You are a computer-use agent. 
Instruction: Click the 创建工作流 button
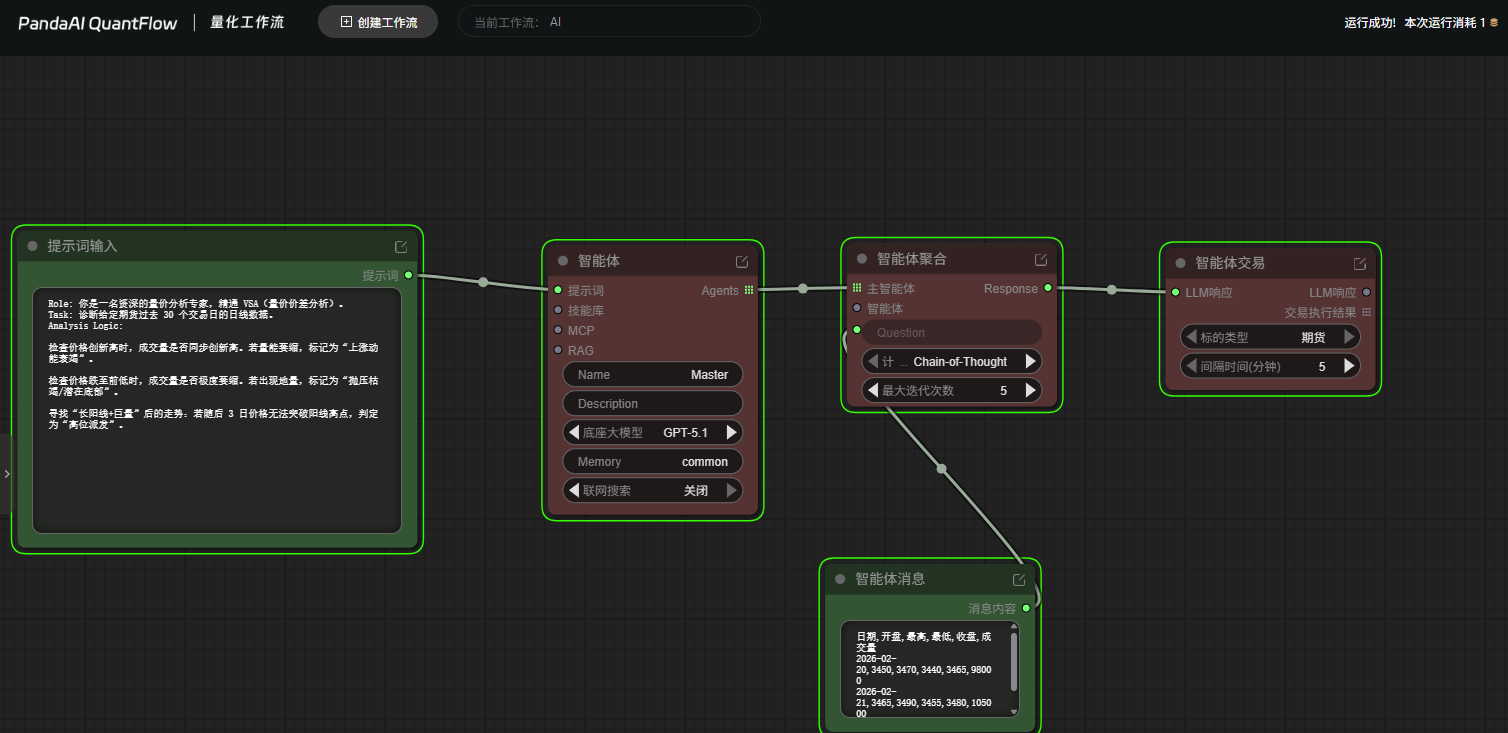[x=378, y=22]
